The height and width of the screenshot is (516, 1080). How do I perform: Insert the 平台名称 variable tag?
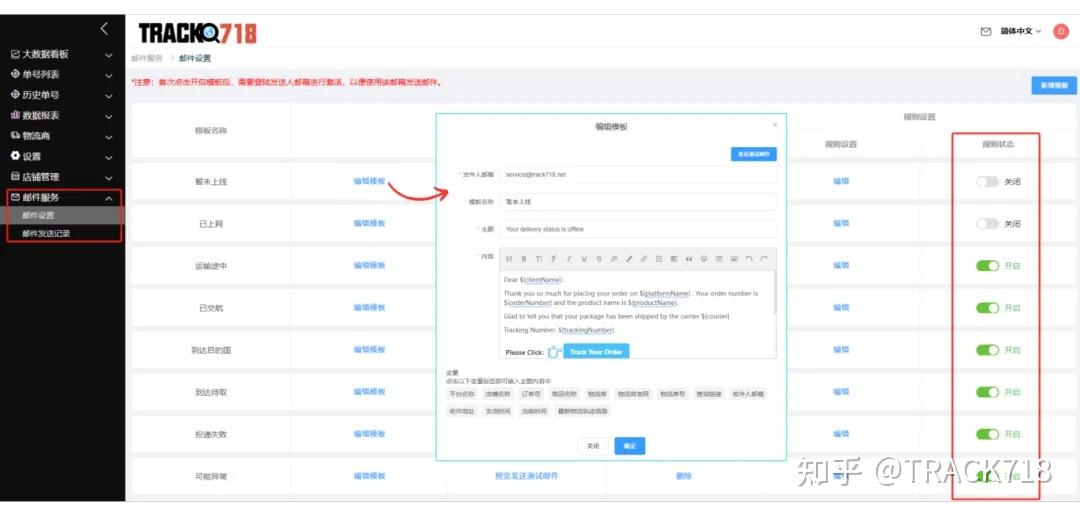(x=462, y=394)
